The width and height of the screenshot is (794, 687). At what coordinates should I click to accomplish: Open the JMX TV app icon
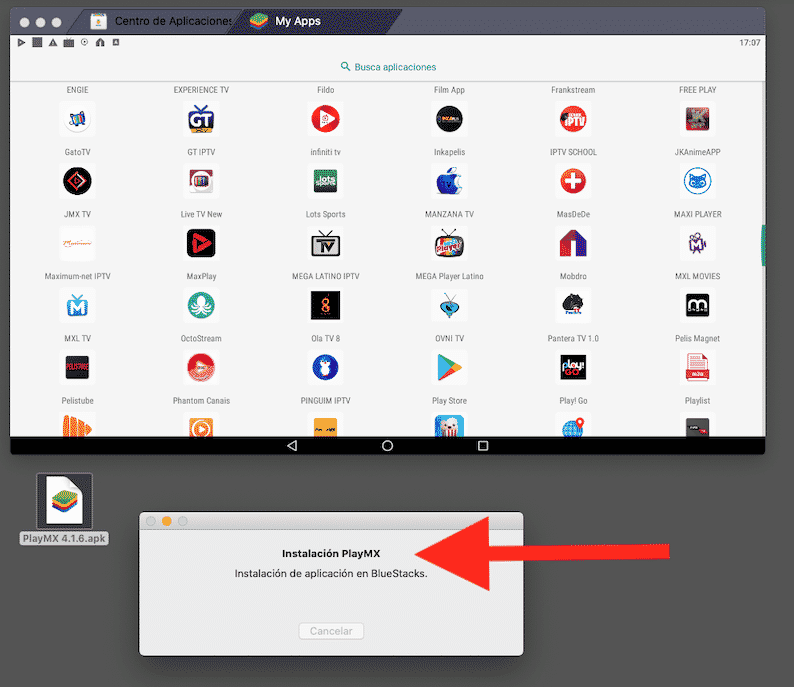[77, 181]
